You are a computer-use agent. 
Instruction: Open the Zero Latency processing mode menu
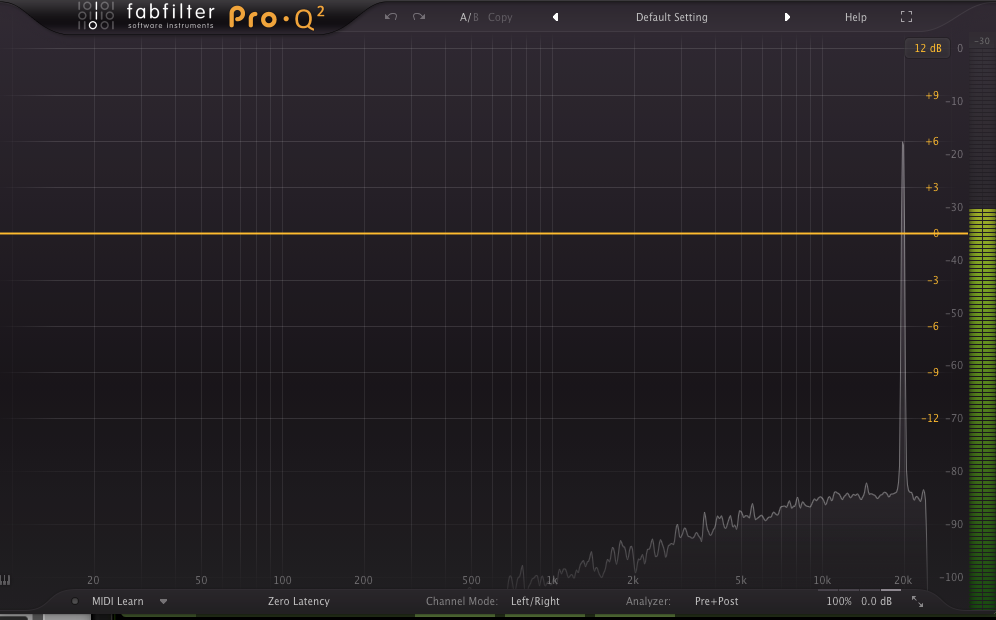click(x=299, y=601)
